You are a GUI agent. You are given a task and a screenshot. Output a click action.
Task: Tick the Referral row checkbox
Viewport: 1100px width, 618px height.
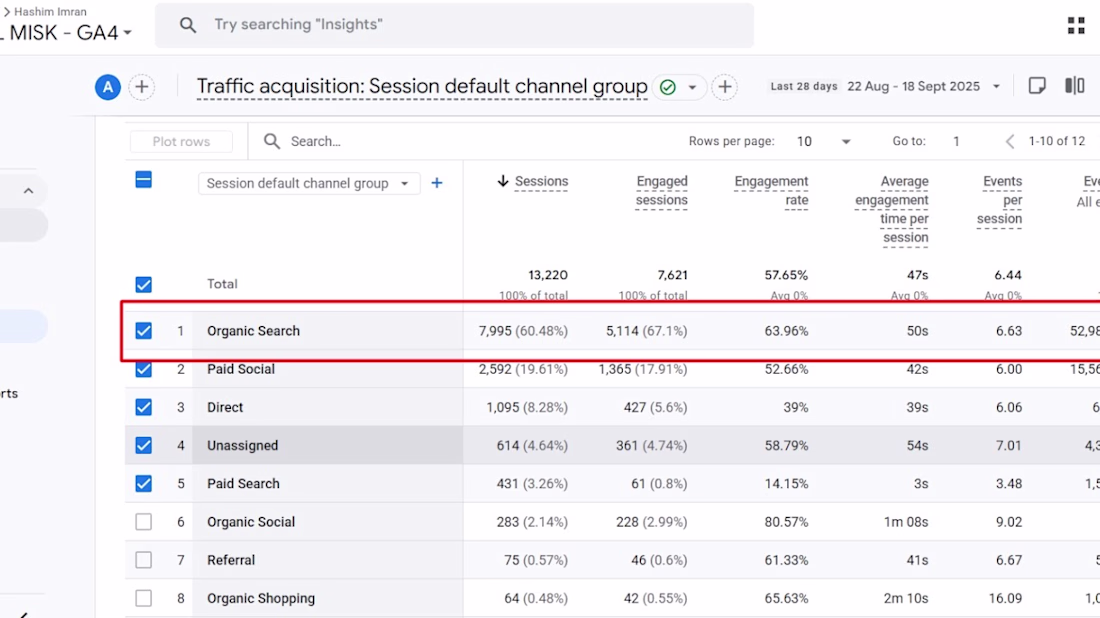pos(144,560)
